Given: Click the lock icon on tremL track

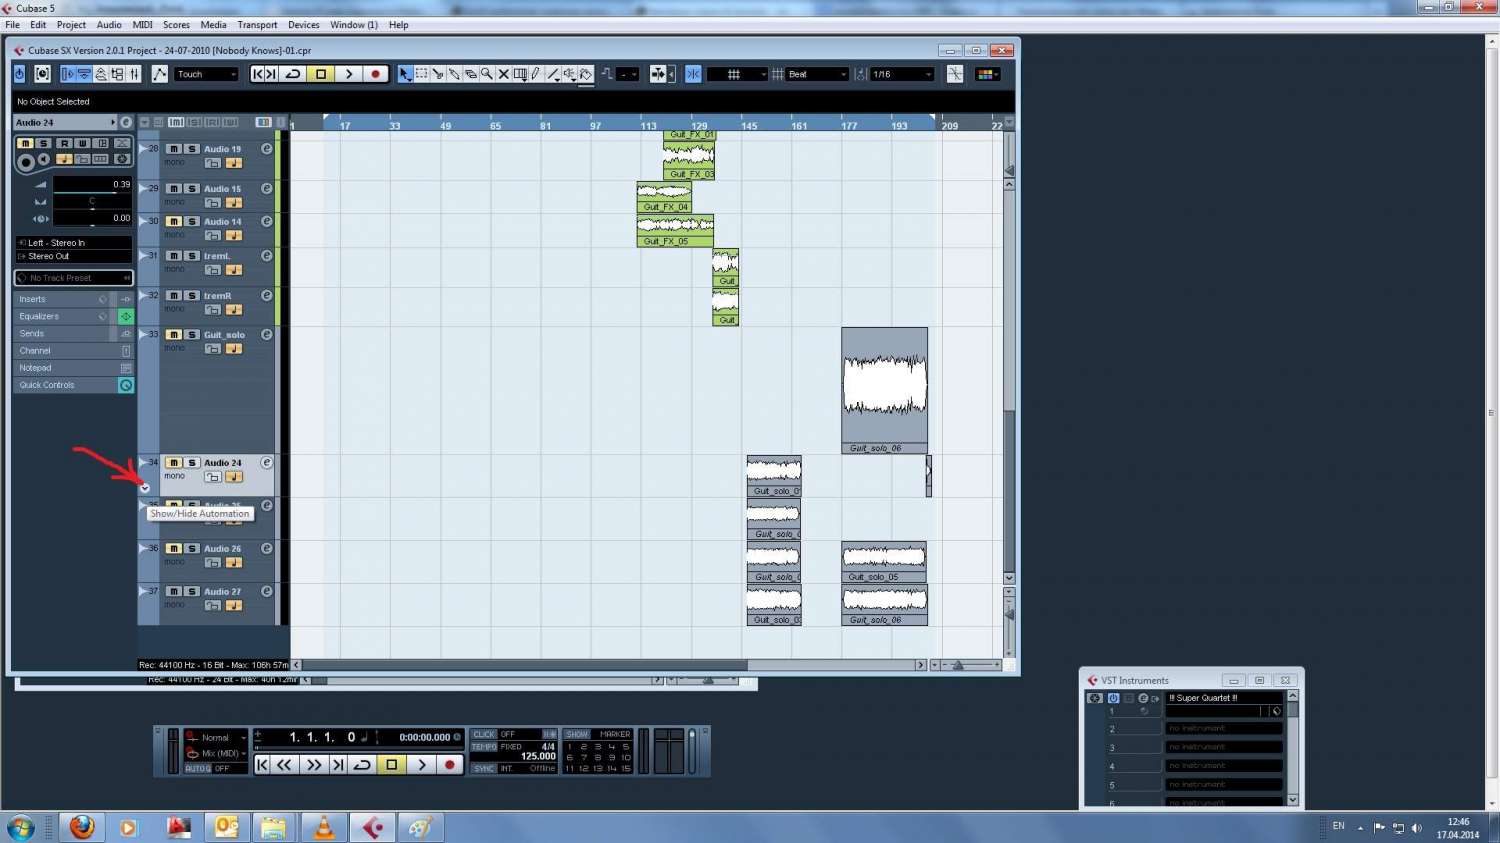Looking at the screenshot, I should coord(213,270).
